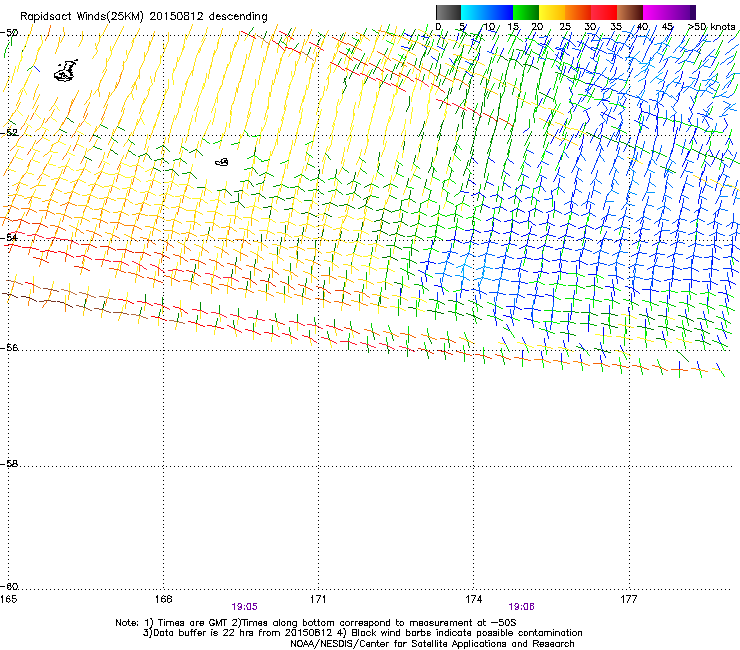Viewport: 740px width, 650px height.
Task: Click the yellow 20-25 knots color swatch
Action: pyautogui.click(x=552, y=12)
